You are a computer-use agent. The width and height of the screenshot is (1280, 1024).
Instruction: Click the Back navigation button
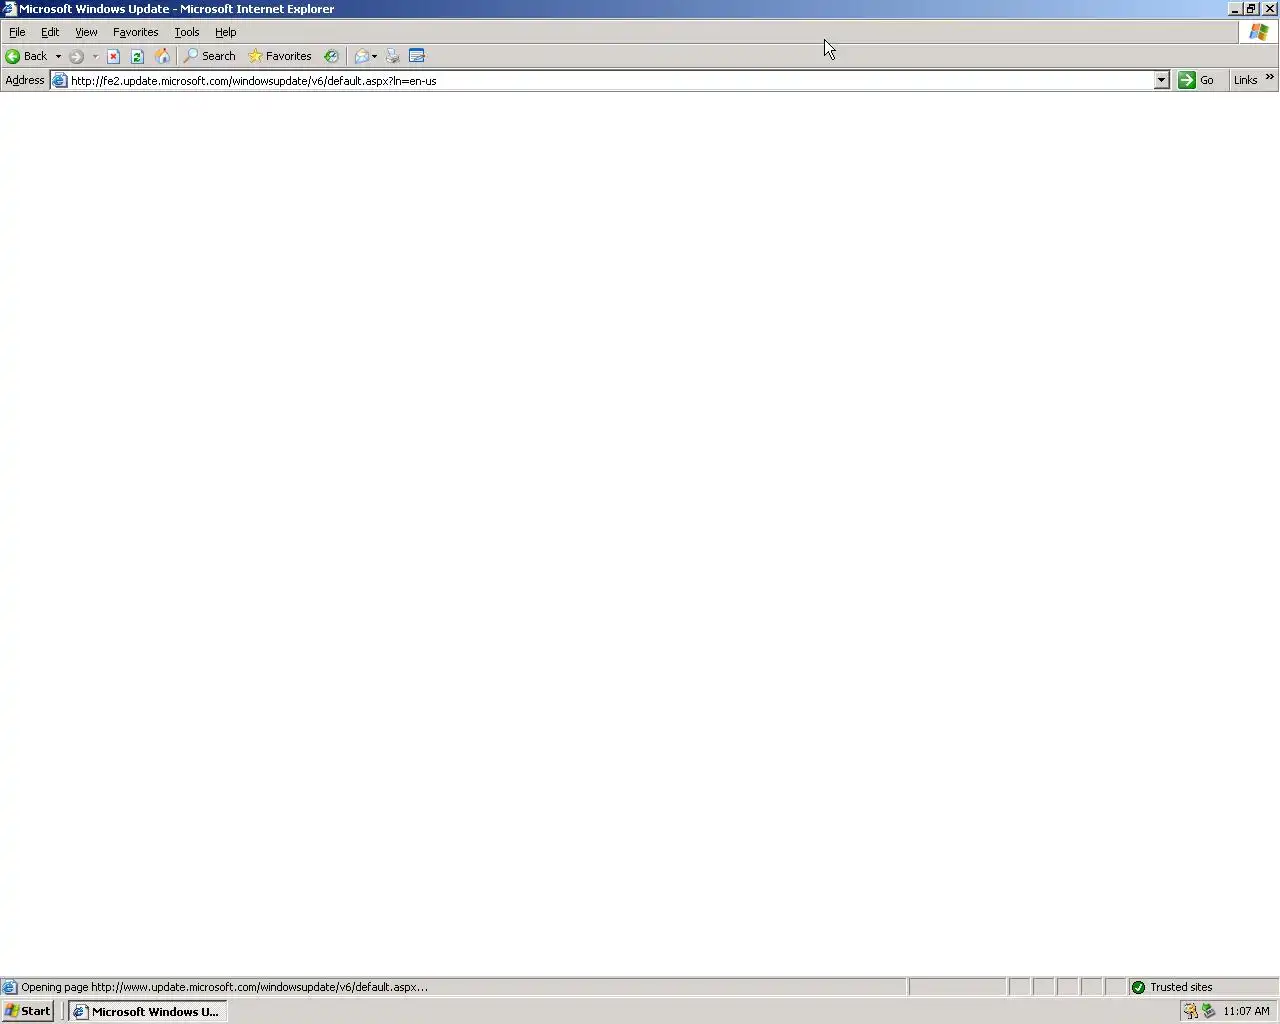[x=27, y=56]
